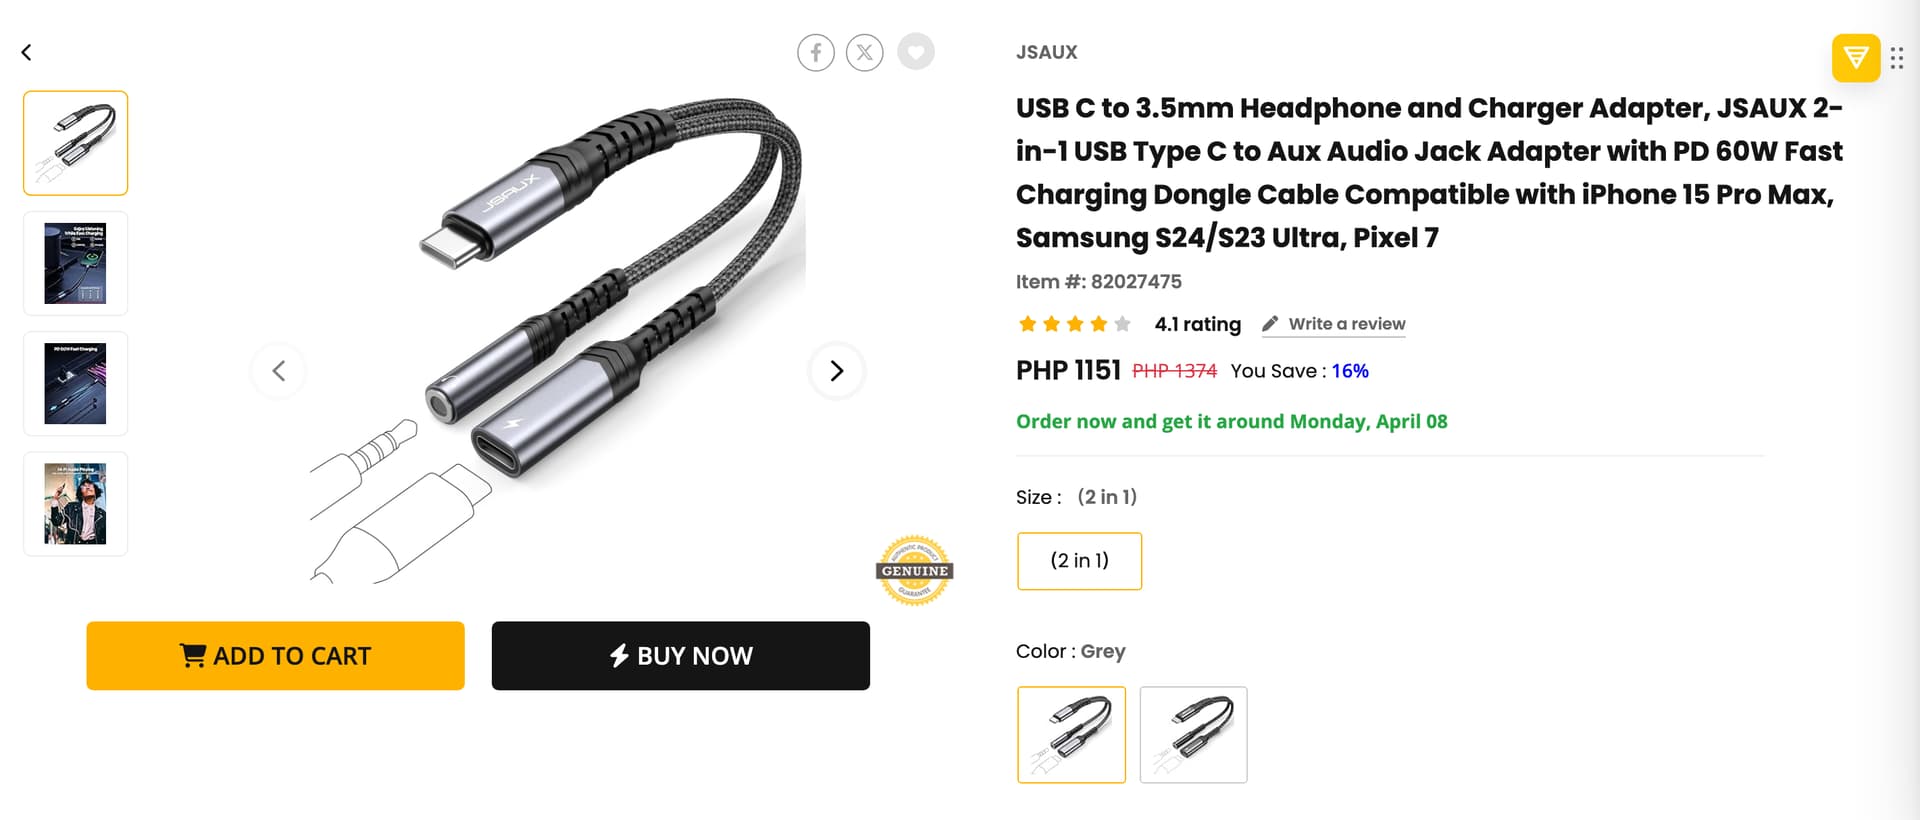Image resolution: width=1920 pixels, height=820 pixels.
Task: Open the JSAUX brand link
Action: pos(1046,52)
